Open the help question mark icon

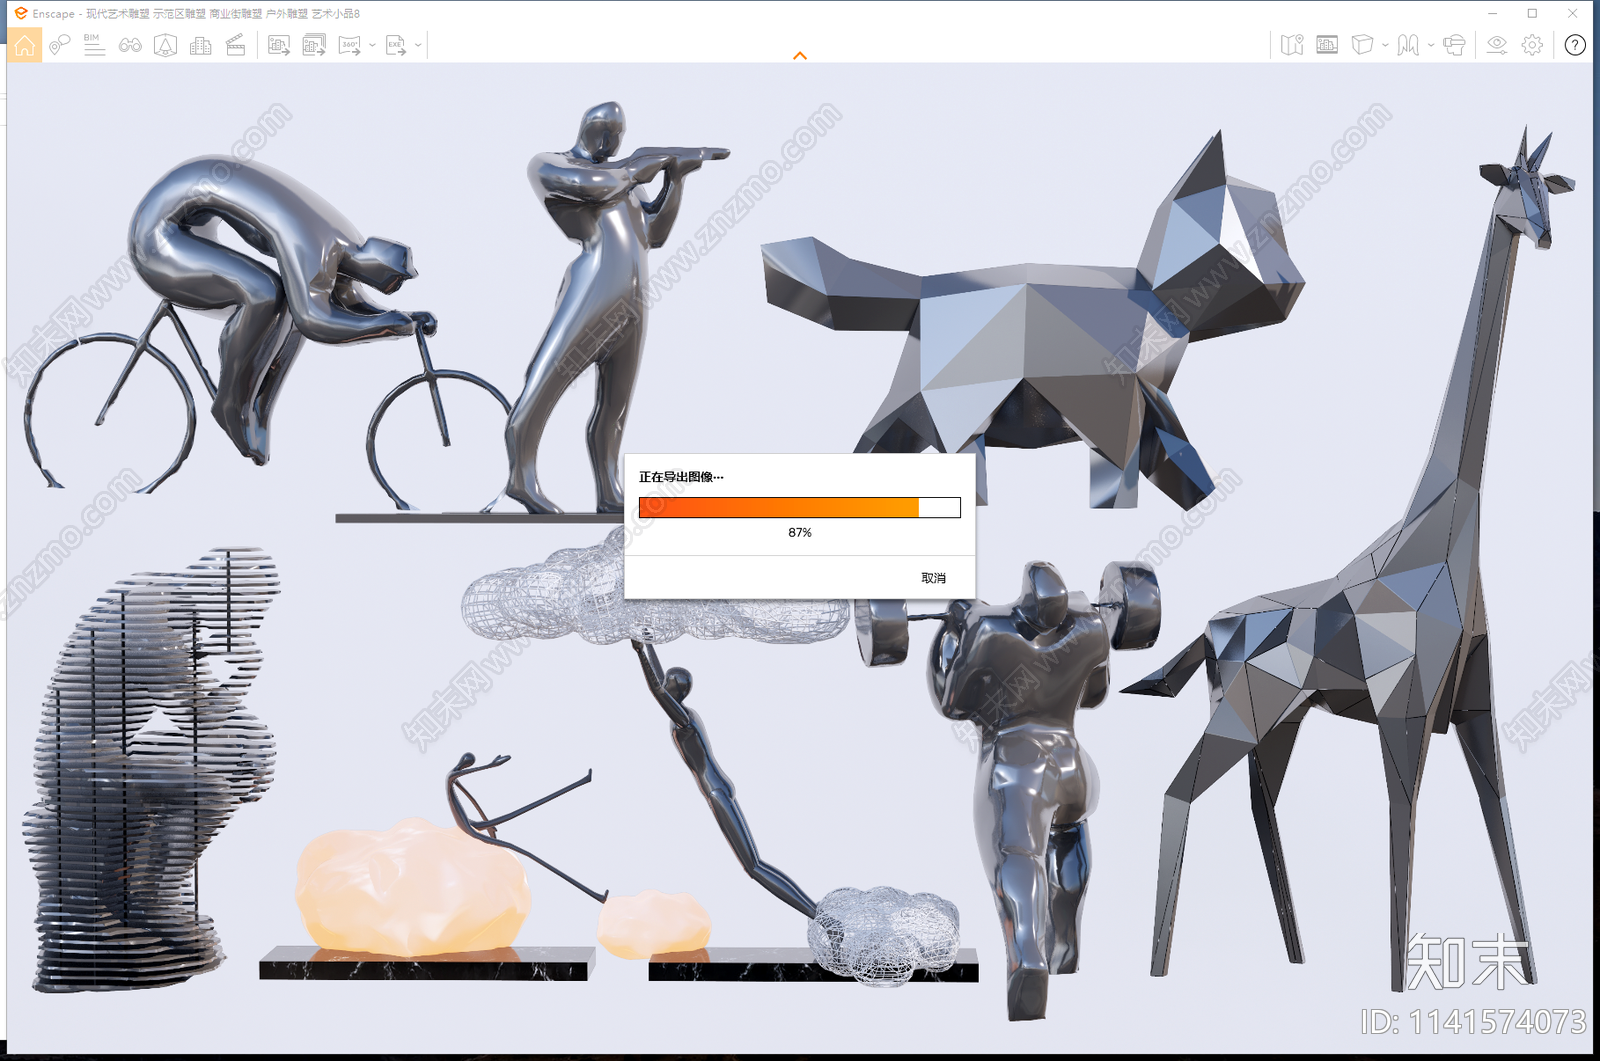tap(1575, 45)
